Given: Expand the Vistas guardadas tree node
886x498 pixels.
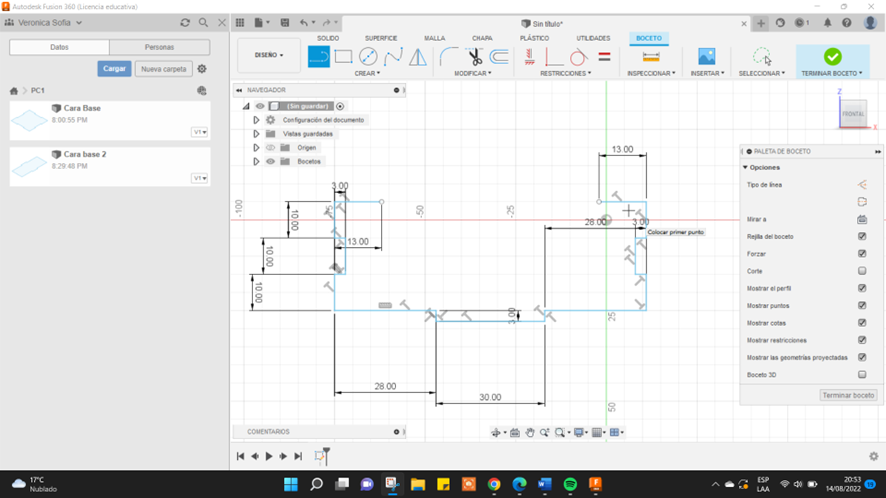Looking at the screenshot, I should [x=256, y=134].
